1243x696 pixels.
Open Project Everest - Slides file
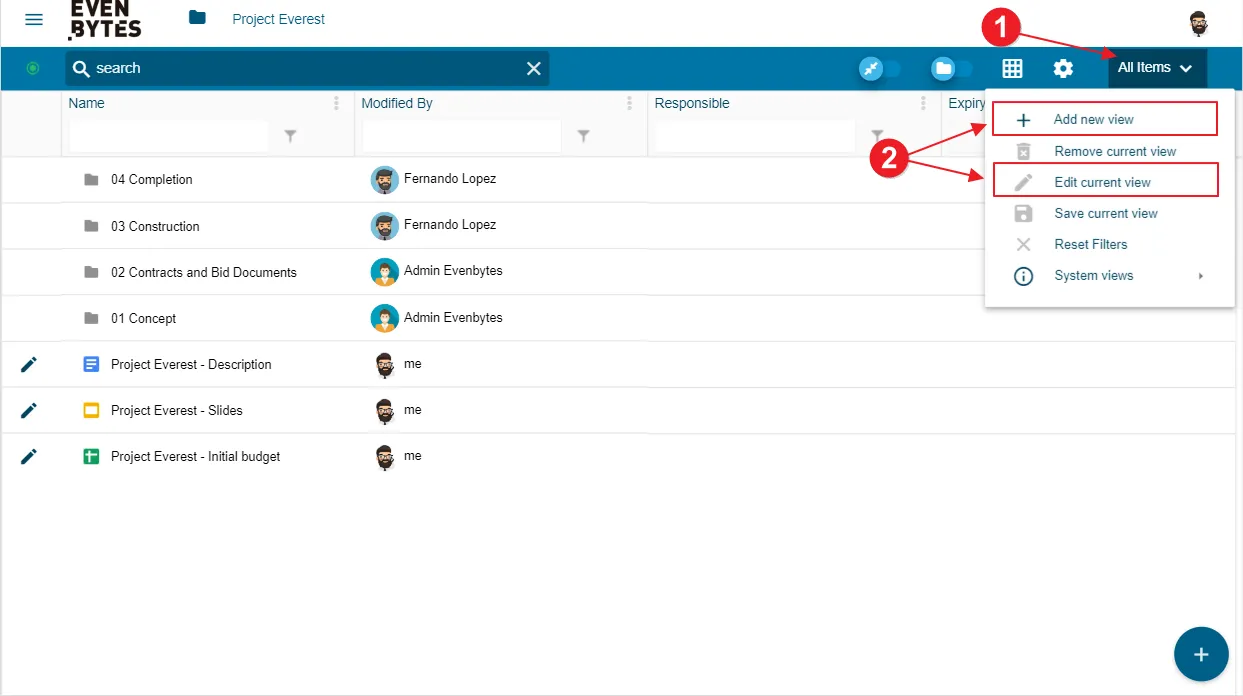click(177, 410)
